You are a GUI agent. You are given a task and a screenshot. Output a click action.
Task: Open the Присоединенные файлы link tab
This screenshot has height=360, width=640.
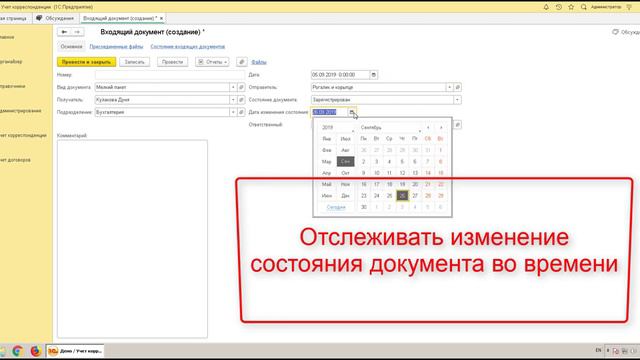coord(116,47)
